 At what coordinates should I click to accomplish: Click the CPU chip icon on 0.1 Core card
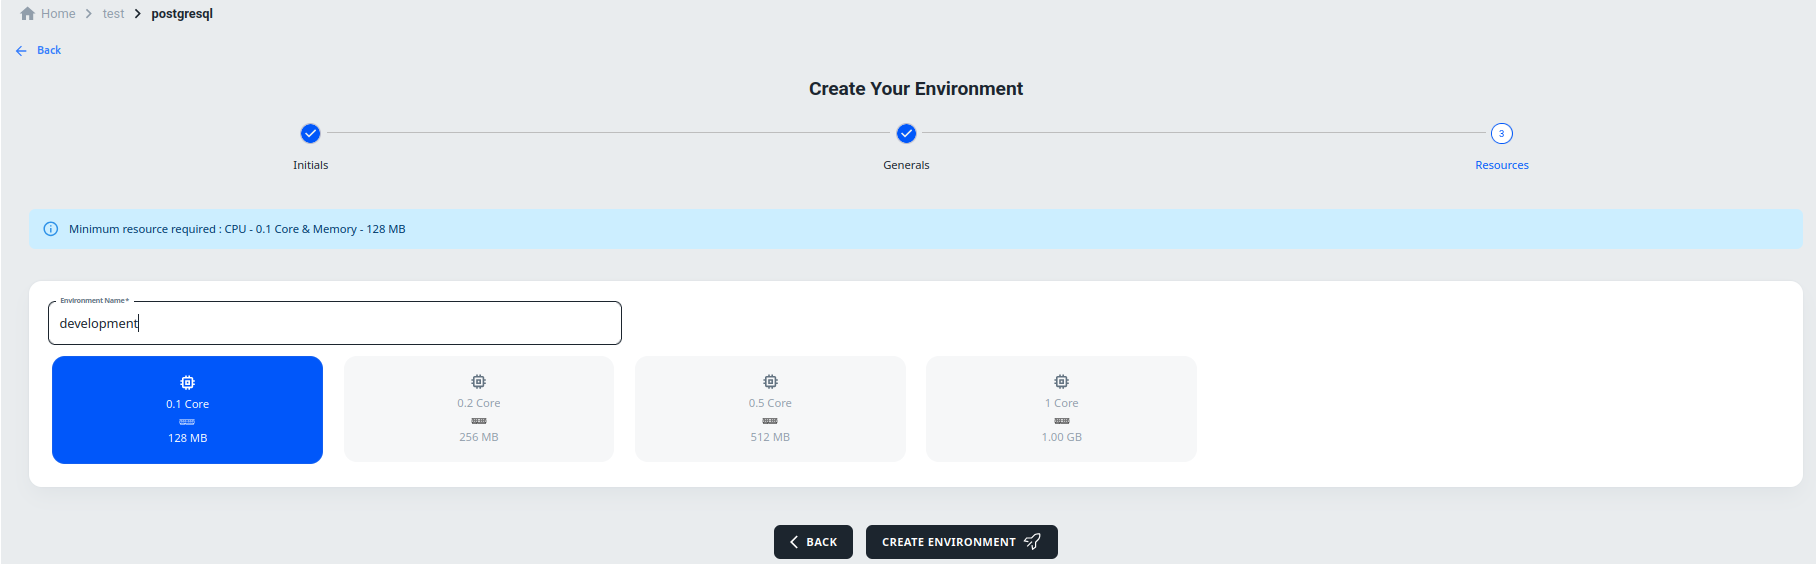[187, 382]
